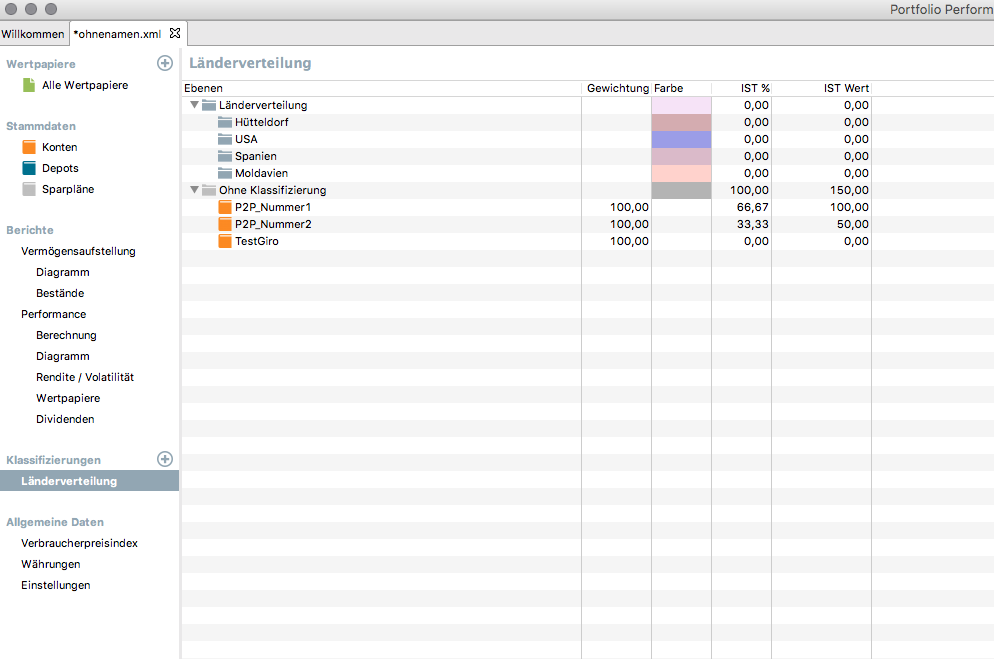Select the P2P_Nummer1 row label
Viewport: 994px width, 659px height.
pyautogui.click(x=273, y=207)
